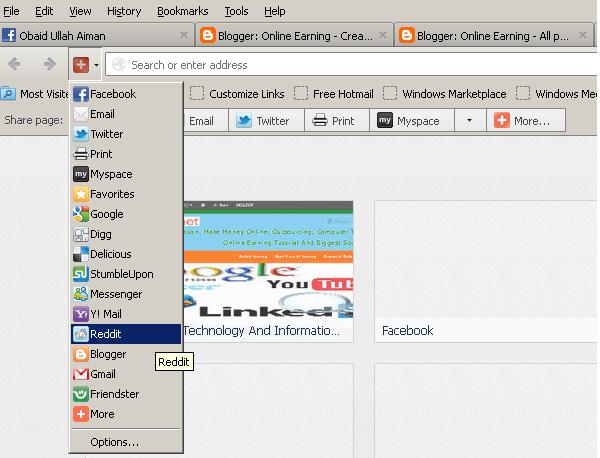Viewport: 600px width, 458px height.
Task: Open the AddThis button dropdown arrow
Action: tap(96, 65)
